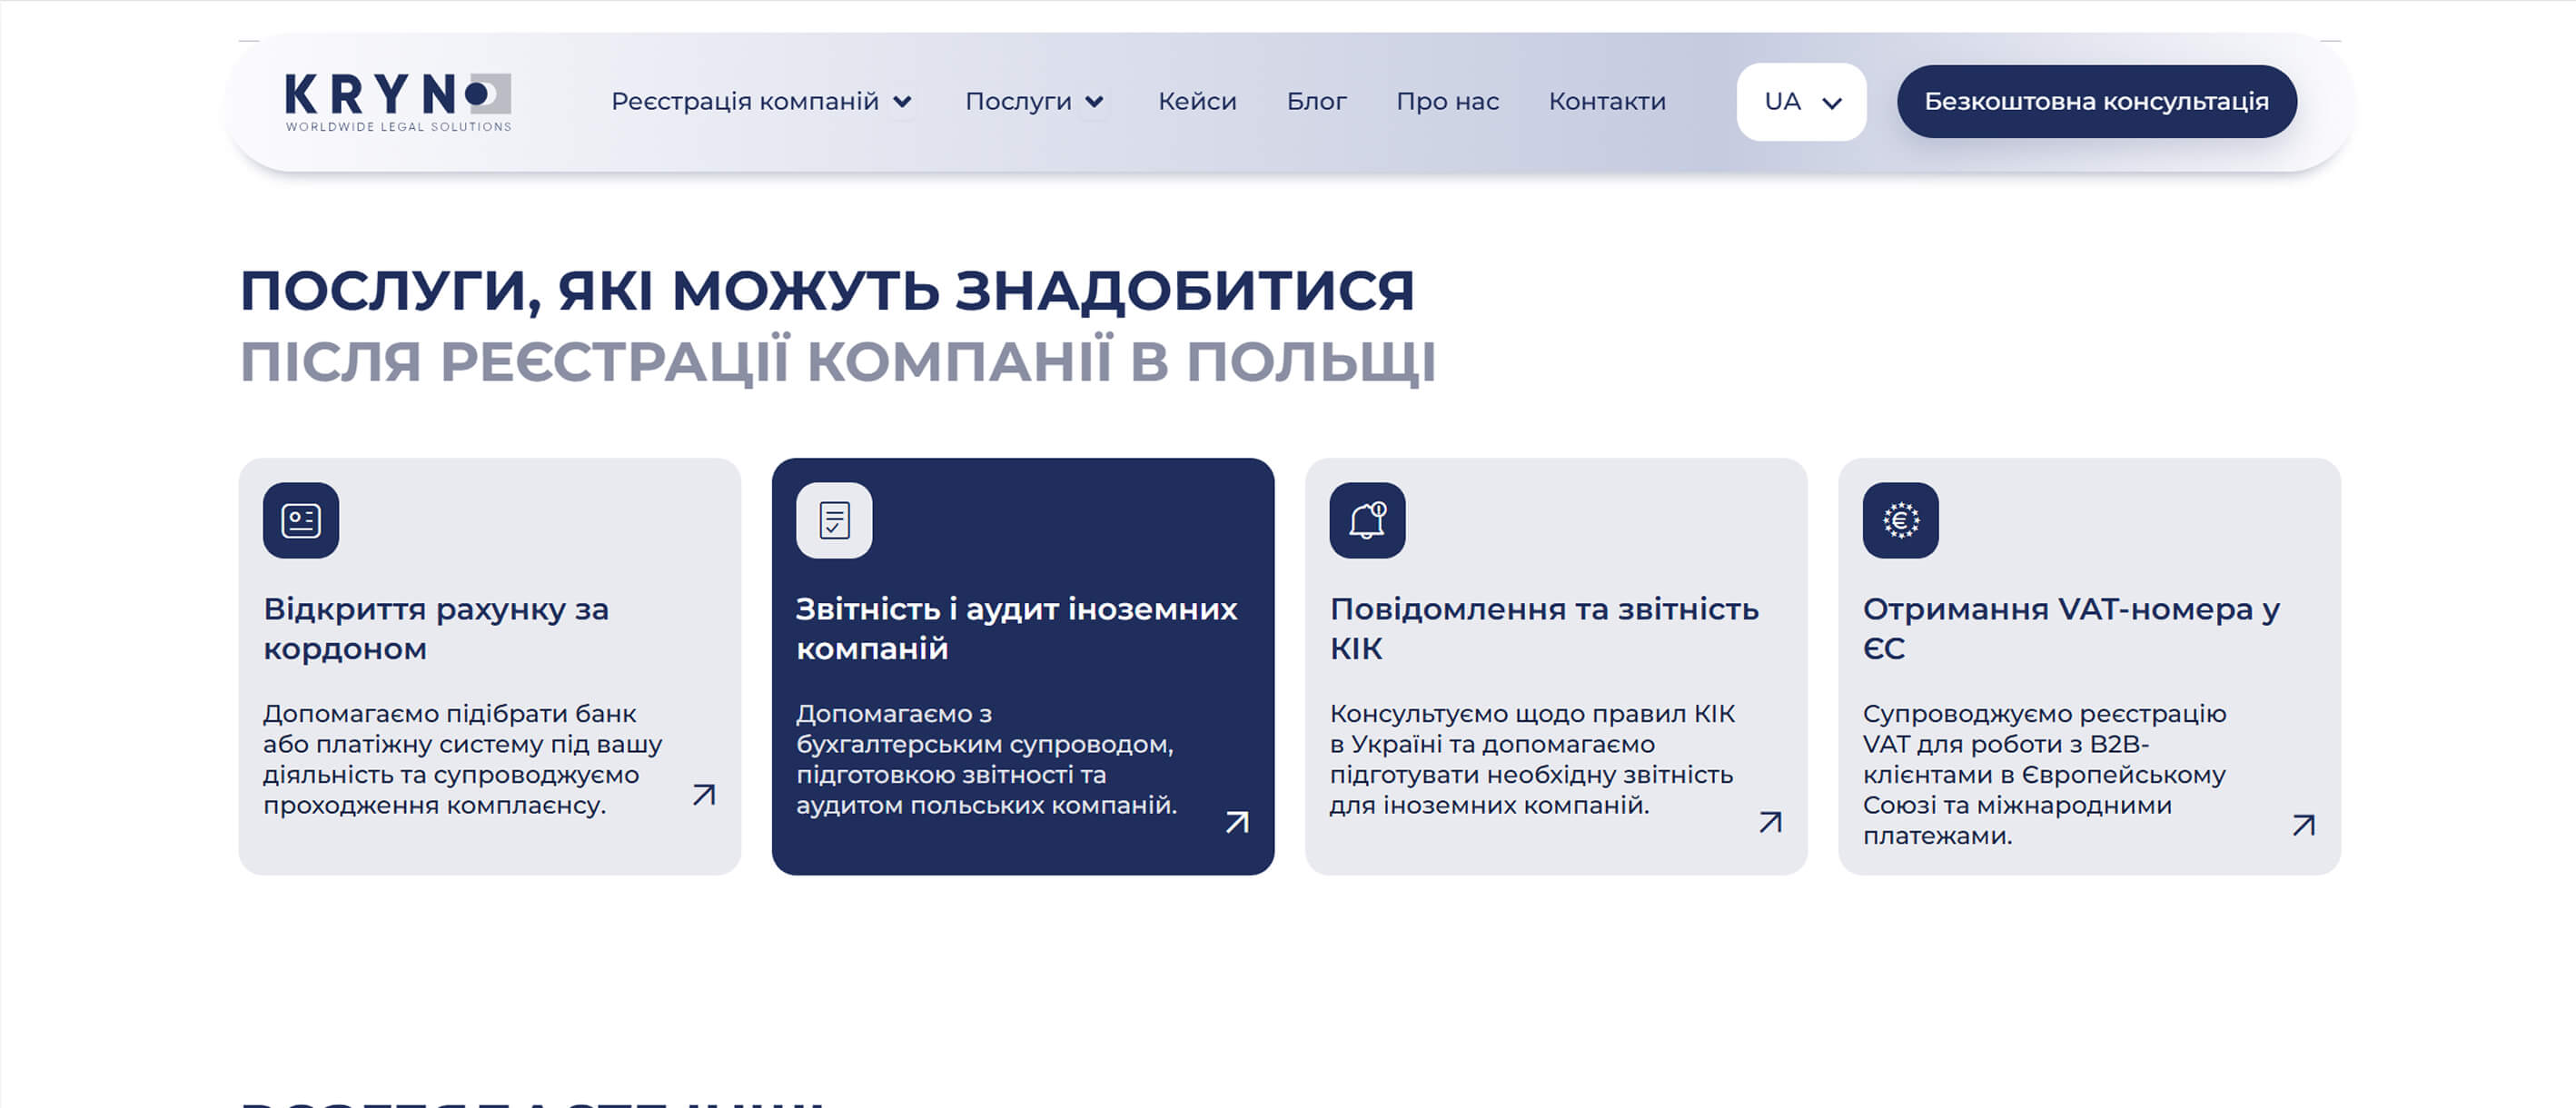Click the text 'Консультуємо щодо правил КІК'
This screenshot has width=2576, height=1108.
tap(1532, 714)
